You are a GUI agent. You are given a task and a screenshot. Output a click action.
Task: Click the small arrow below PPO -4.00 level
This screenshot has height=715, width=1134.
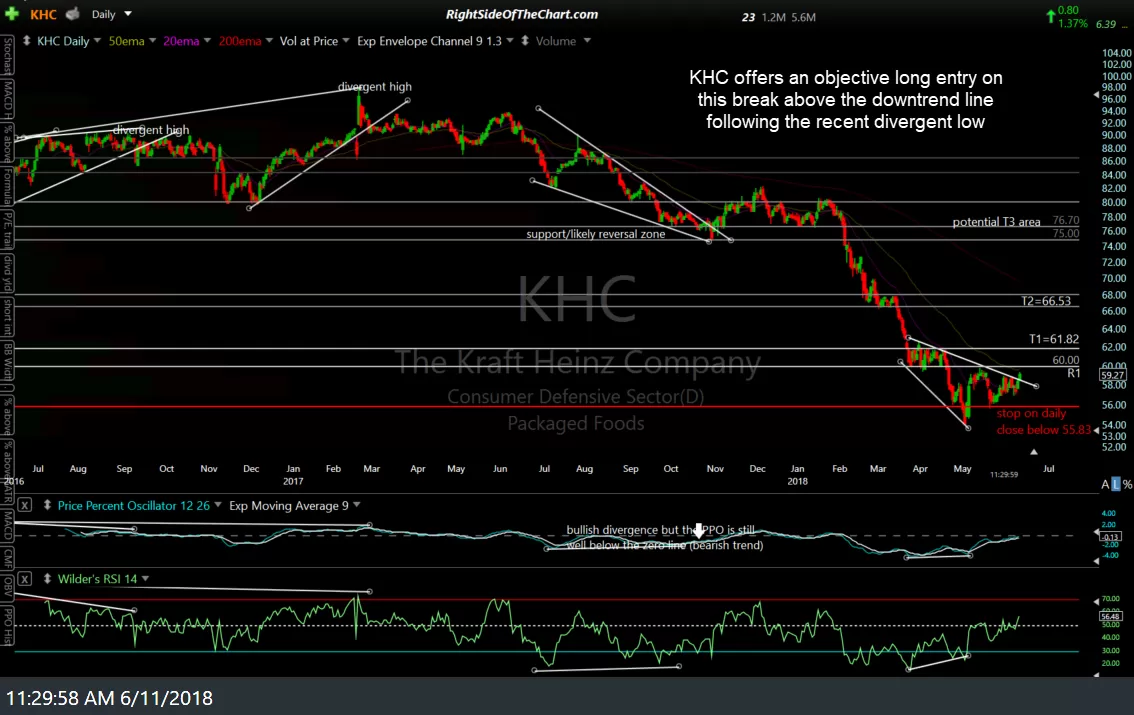click(1096, 561)
